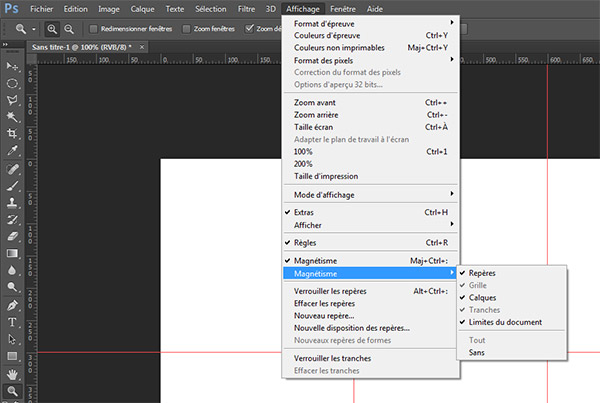Select the History Brush tool
Viewport: 600px width, 403px height.
12,220
